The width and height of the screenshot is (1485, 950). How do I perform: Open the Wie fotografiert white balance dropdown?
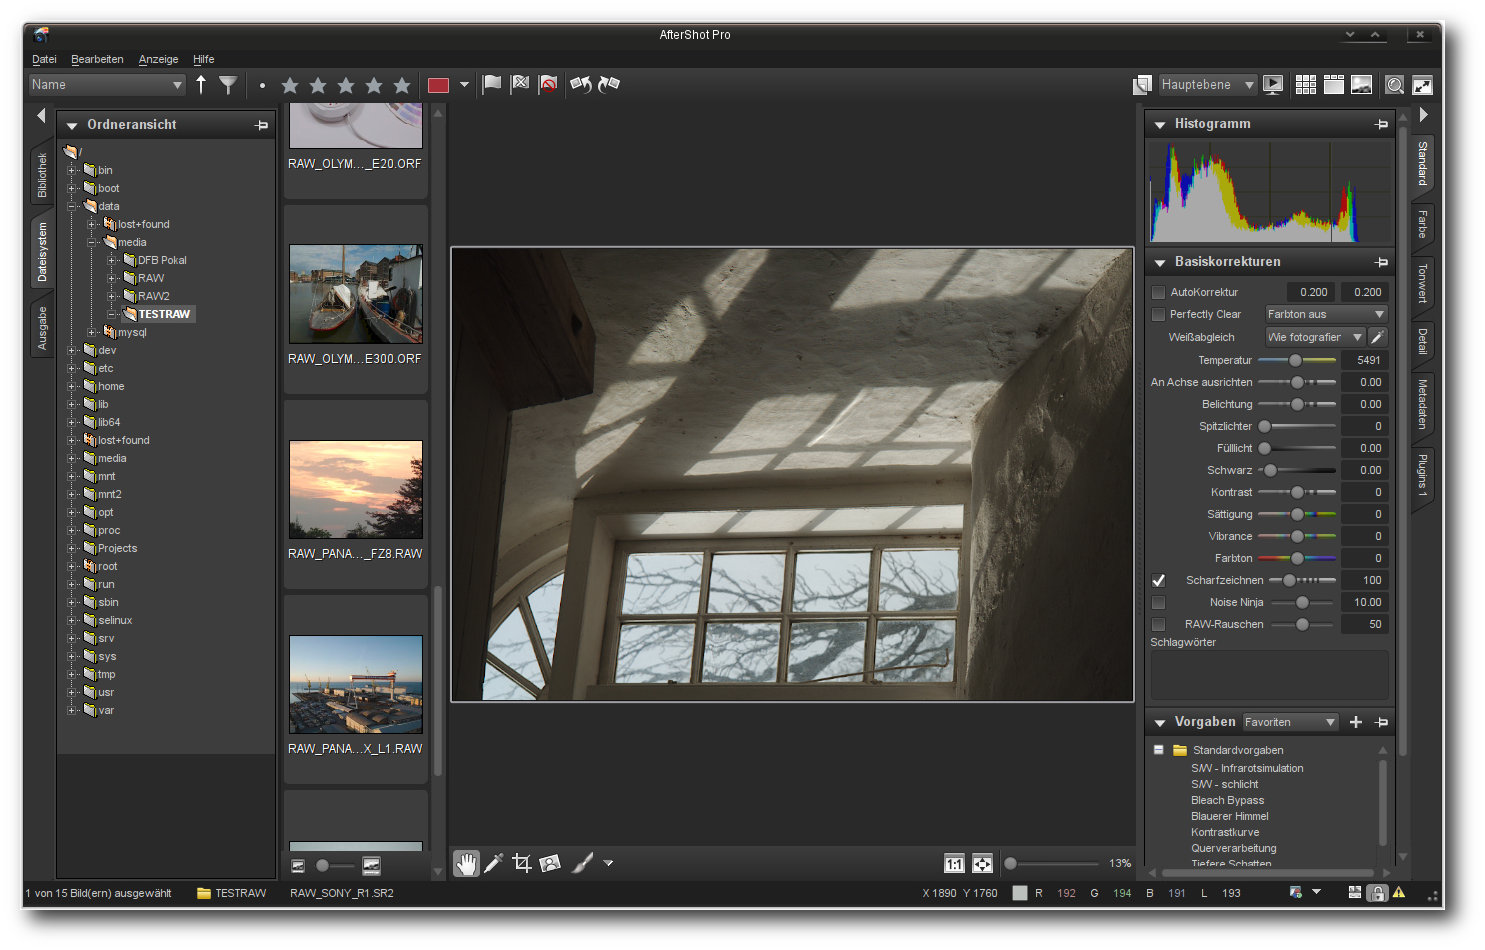click(1315, 337)
